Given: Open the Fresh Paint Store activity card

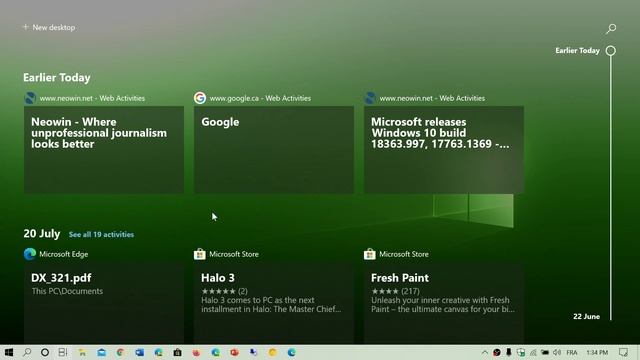Looking at the screenshot, I should pyautogui.click(x=444, y=303).
